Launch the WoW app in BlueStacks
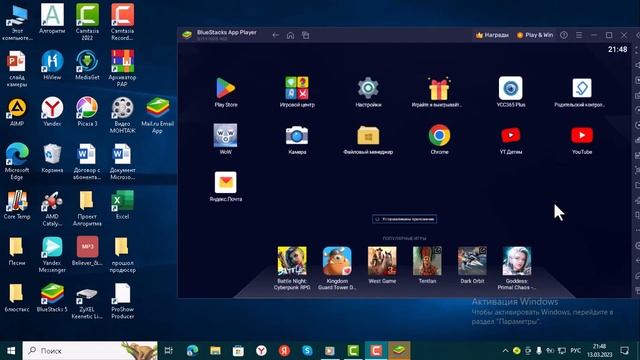 coord(225,136)
